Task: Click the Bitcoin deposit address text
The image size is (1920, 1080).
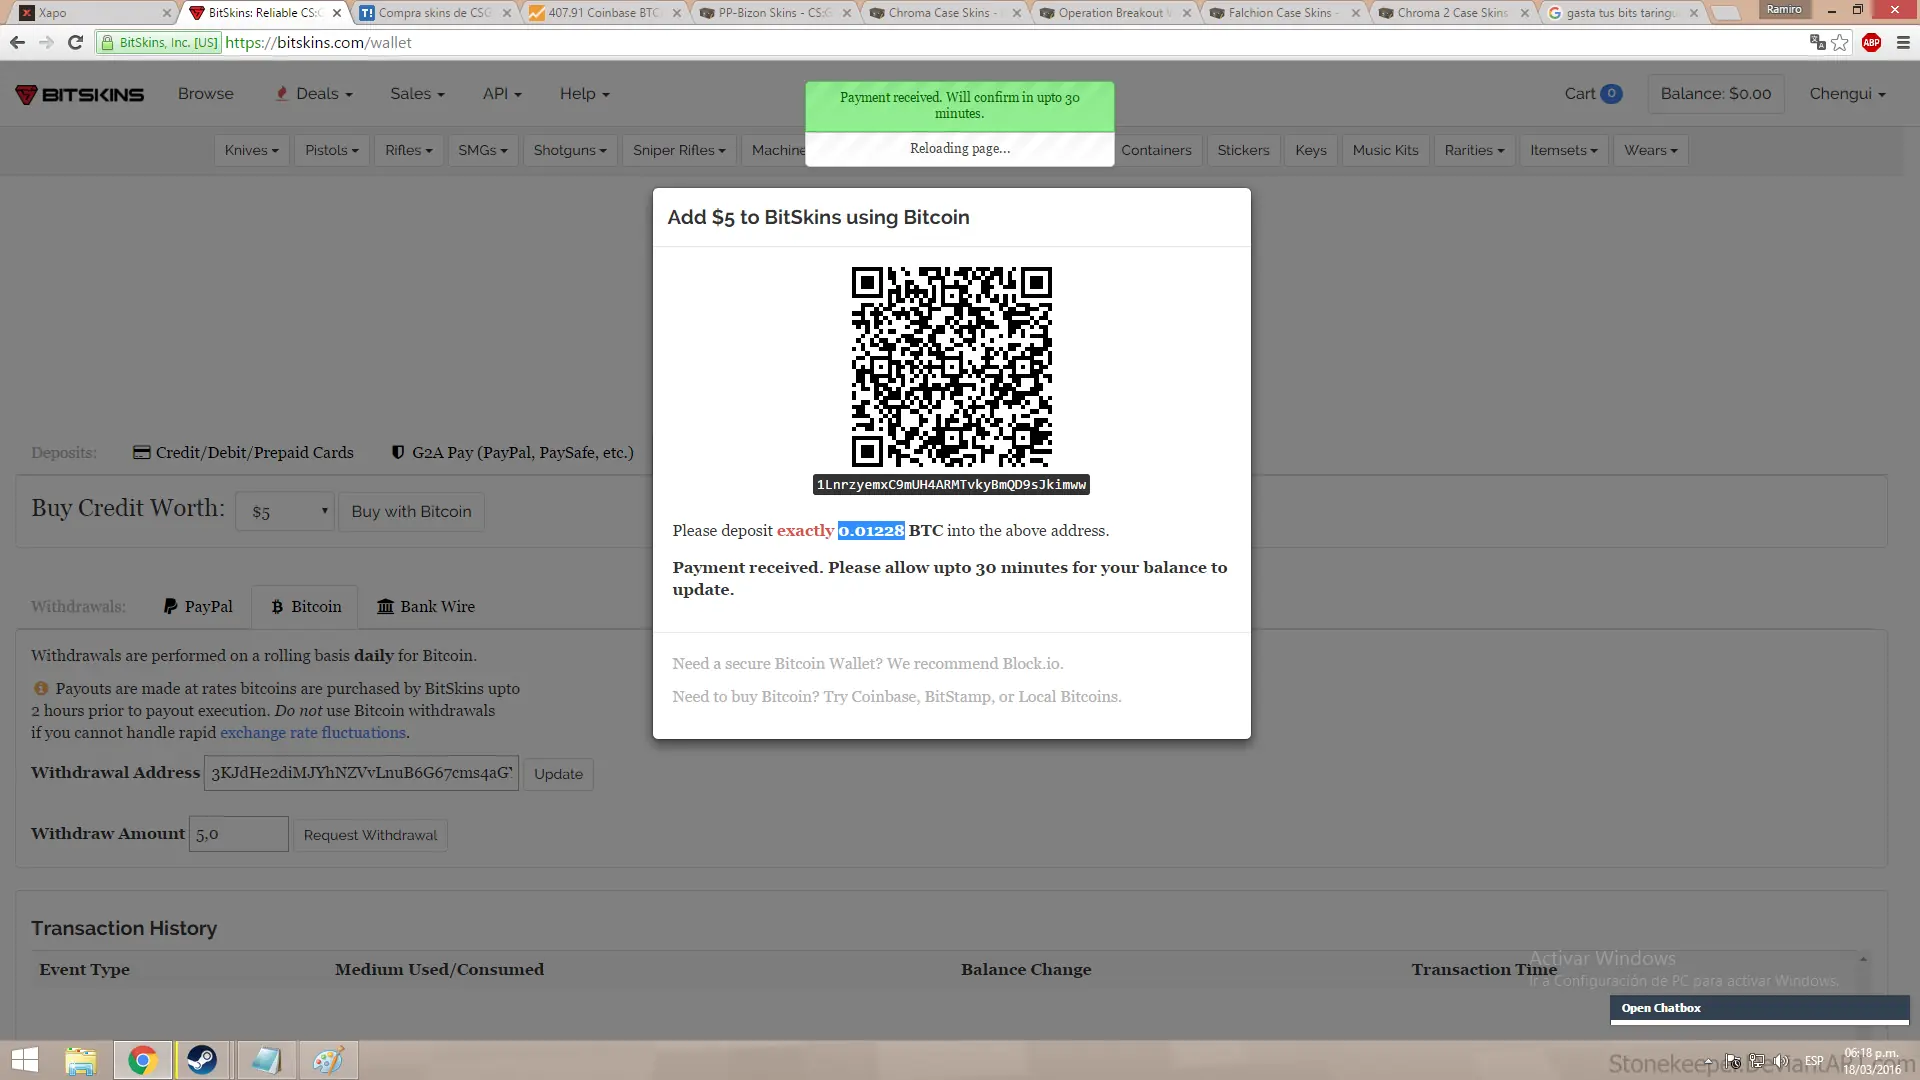Action: click(x=951, y=485)
